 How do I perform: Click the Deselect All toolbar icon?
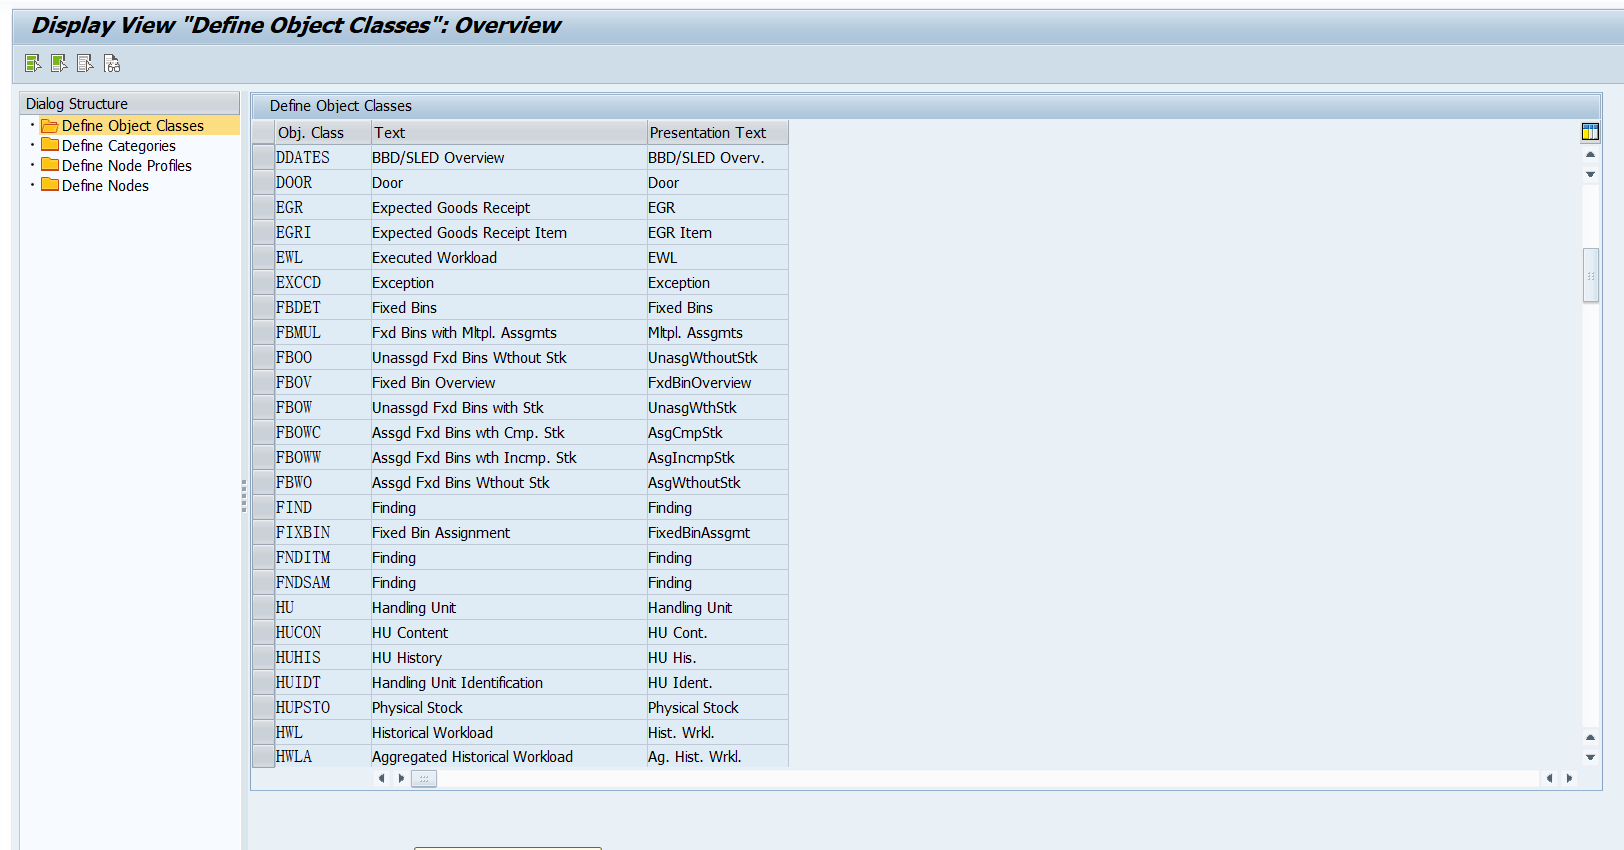(x=85, y=64)
